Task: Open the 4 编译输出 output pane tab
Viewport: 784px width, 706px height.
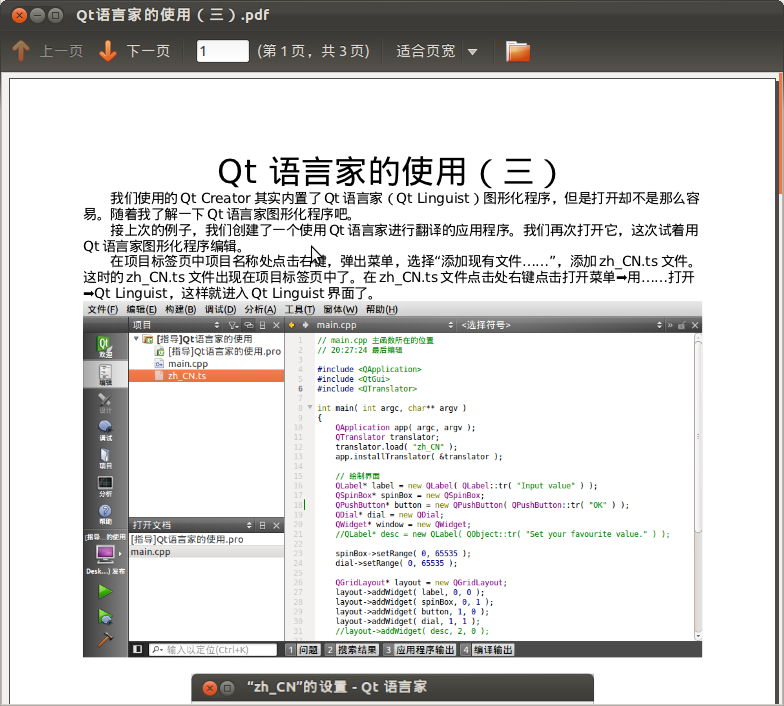Action: pyautogui.click(x=488, y=650)
